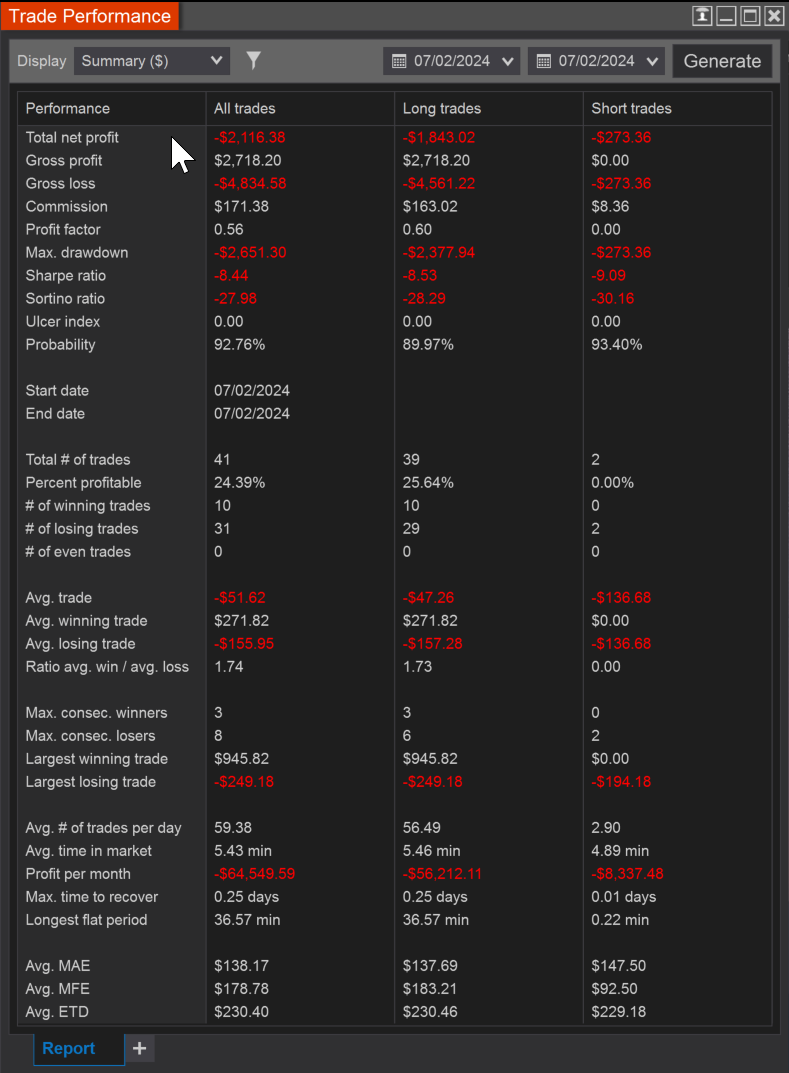Image resolution: width=789 pixels, height=1073 pixels.
Task: Expand the end date dropdown arrow
Action: pos(652,62)
